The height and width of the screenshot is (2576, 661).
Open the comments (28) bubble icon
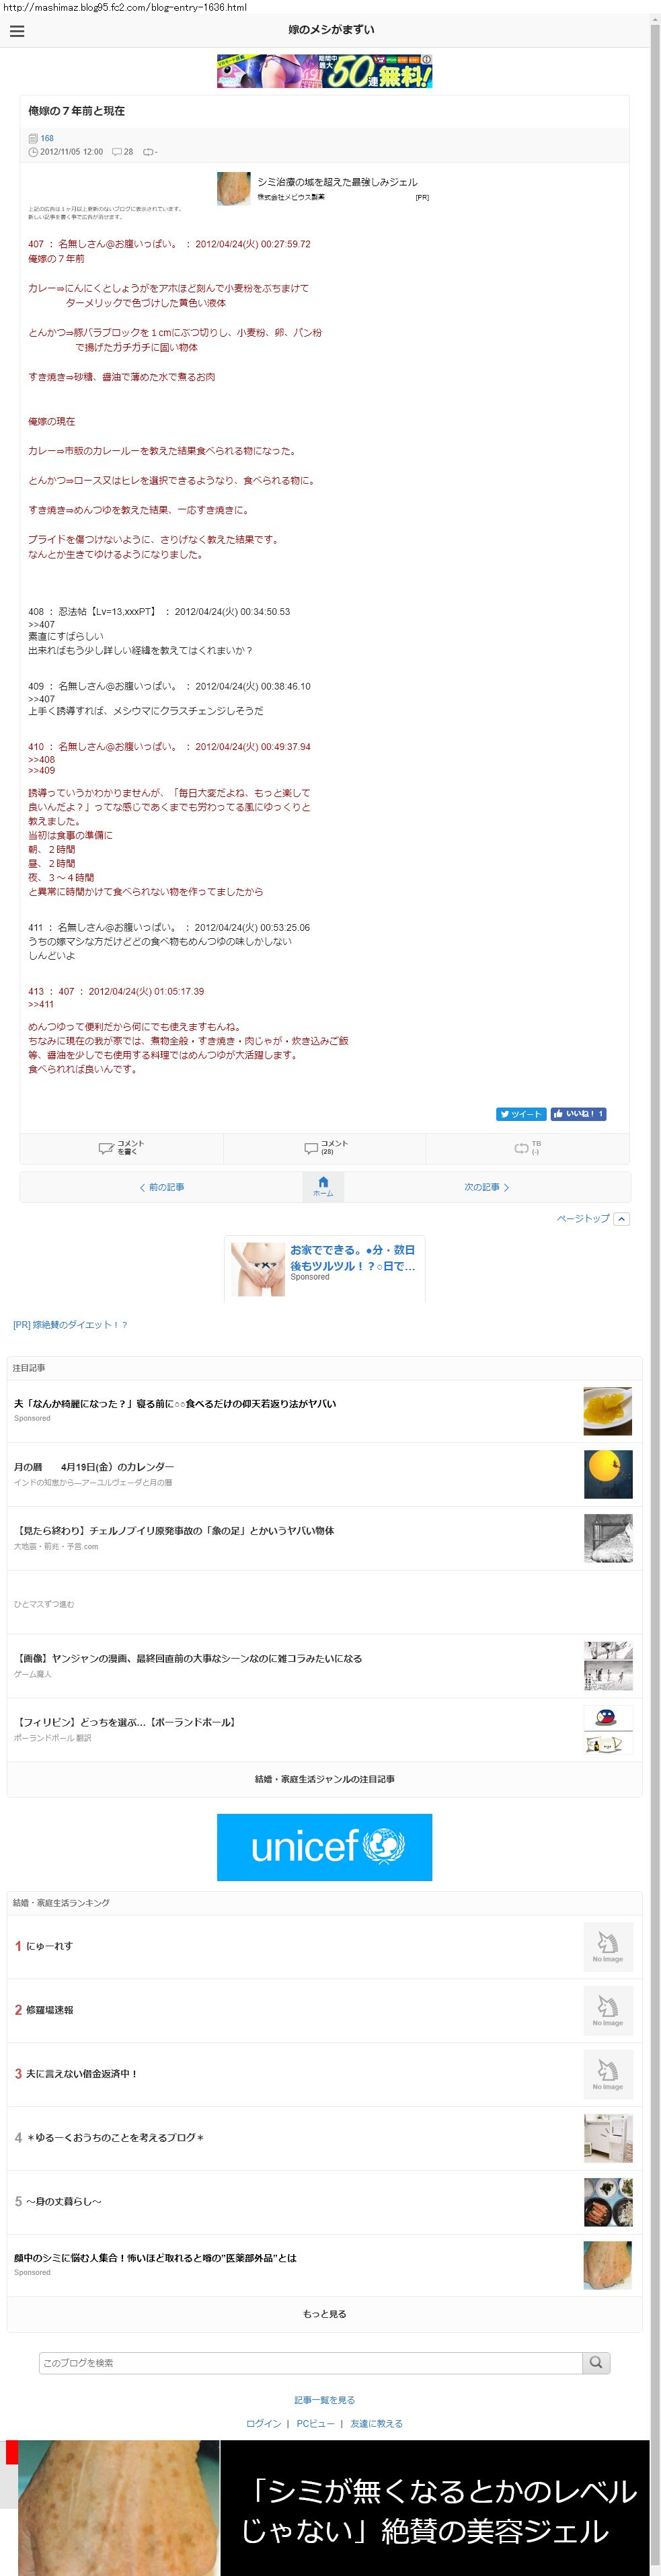coord(311,1149)
